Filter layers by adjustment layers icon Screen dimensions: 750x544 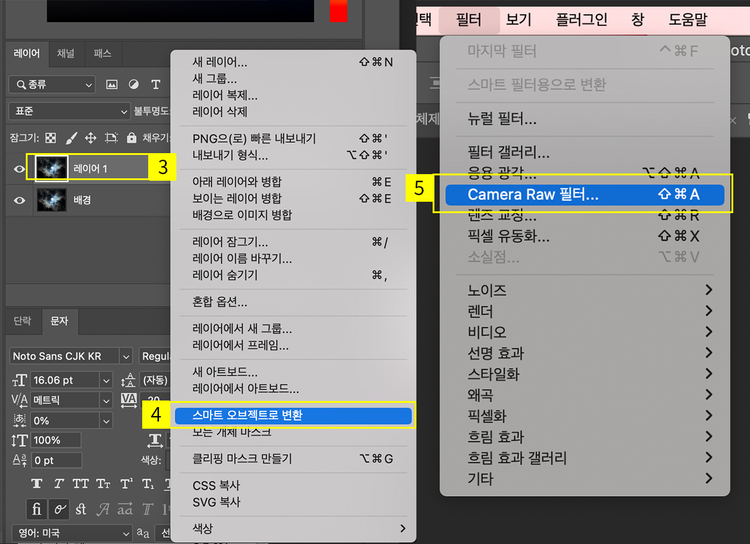pos(133,84)
